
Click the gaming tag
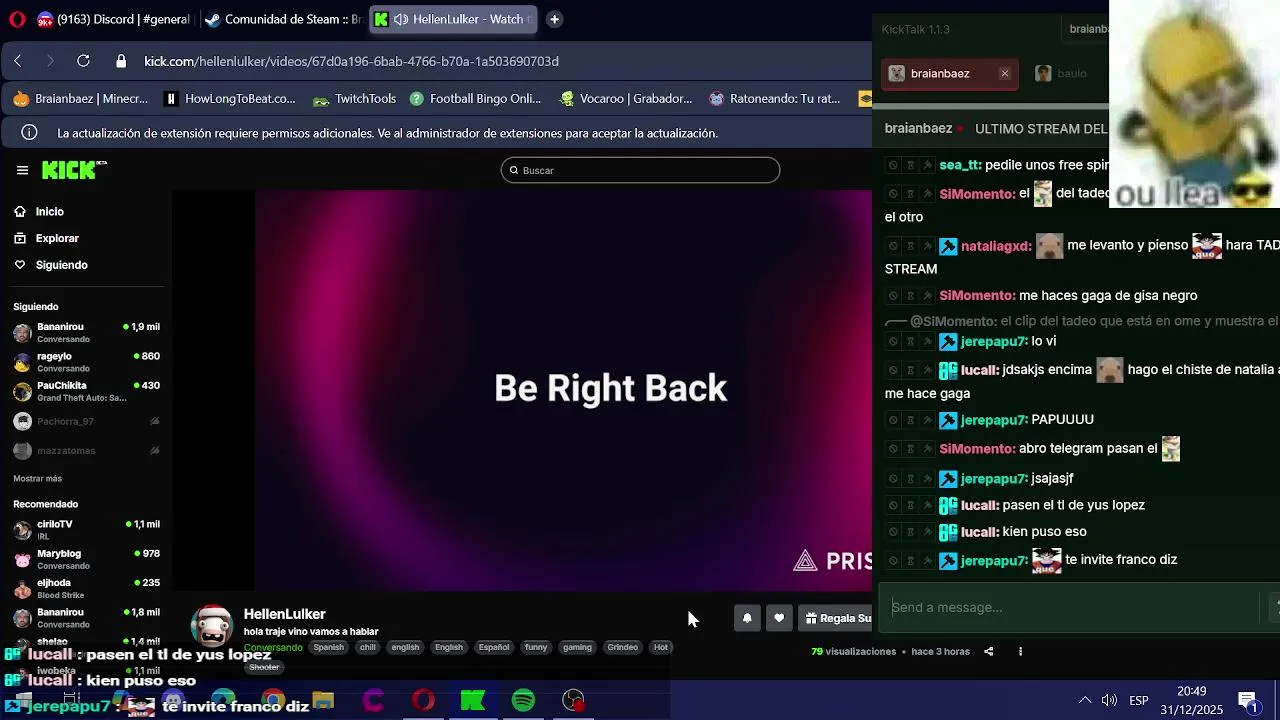(x=577, y=647)
